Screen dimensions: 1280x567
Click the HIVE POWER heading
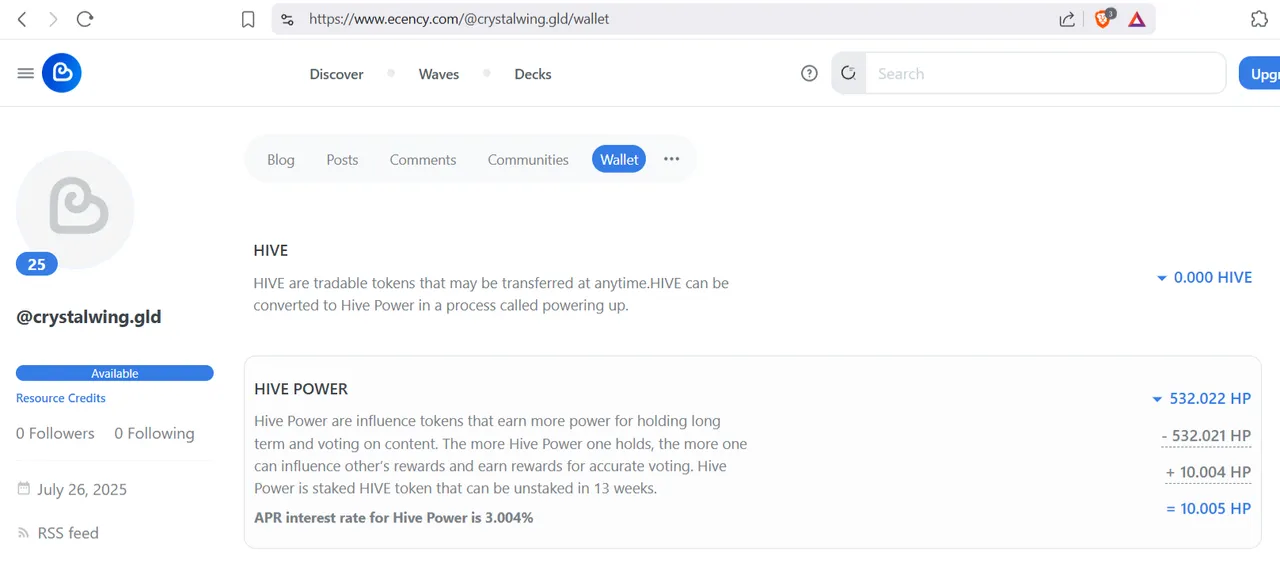(x=301, y=389)
